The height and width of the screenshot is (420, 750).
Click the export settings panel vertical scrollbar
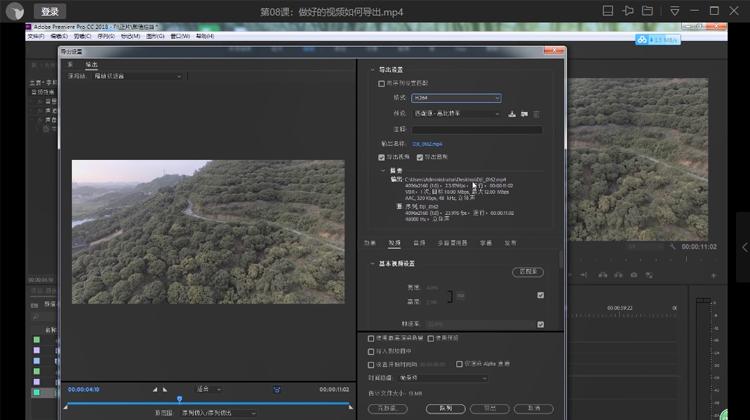pos(562,259)
